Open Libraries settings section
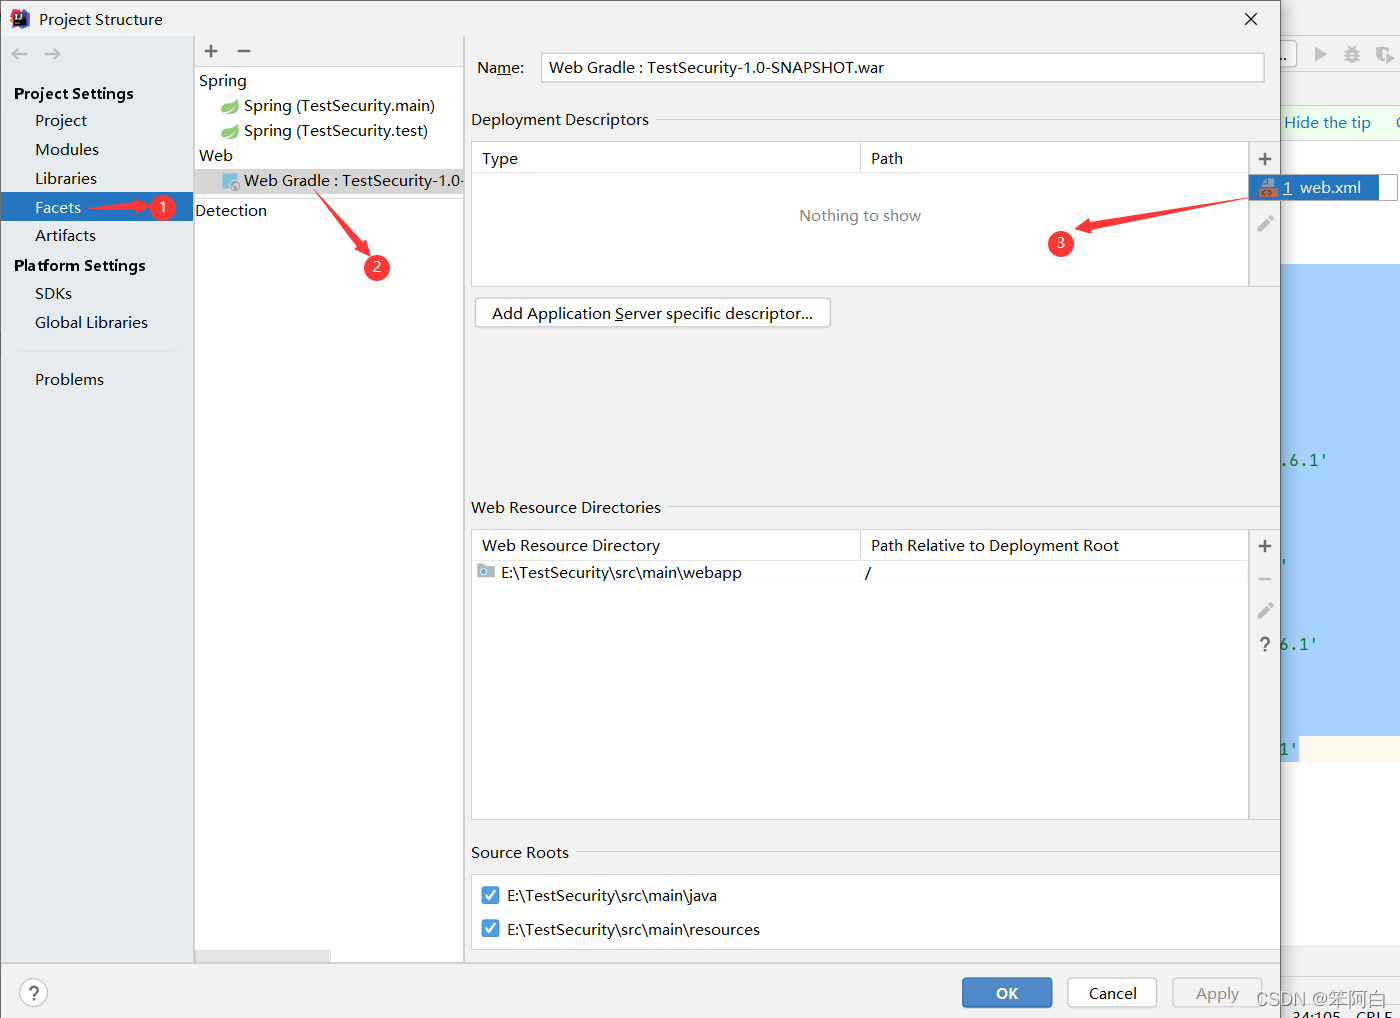This screenshot has height=1018, width=1400. 66,178
